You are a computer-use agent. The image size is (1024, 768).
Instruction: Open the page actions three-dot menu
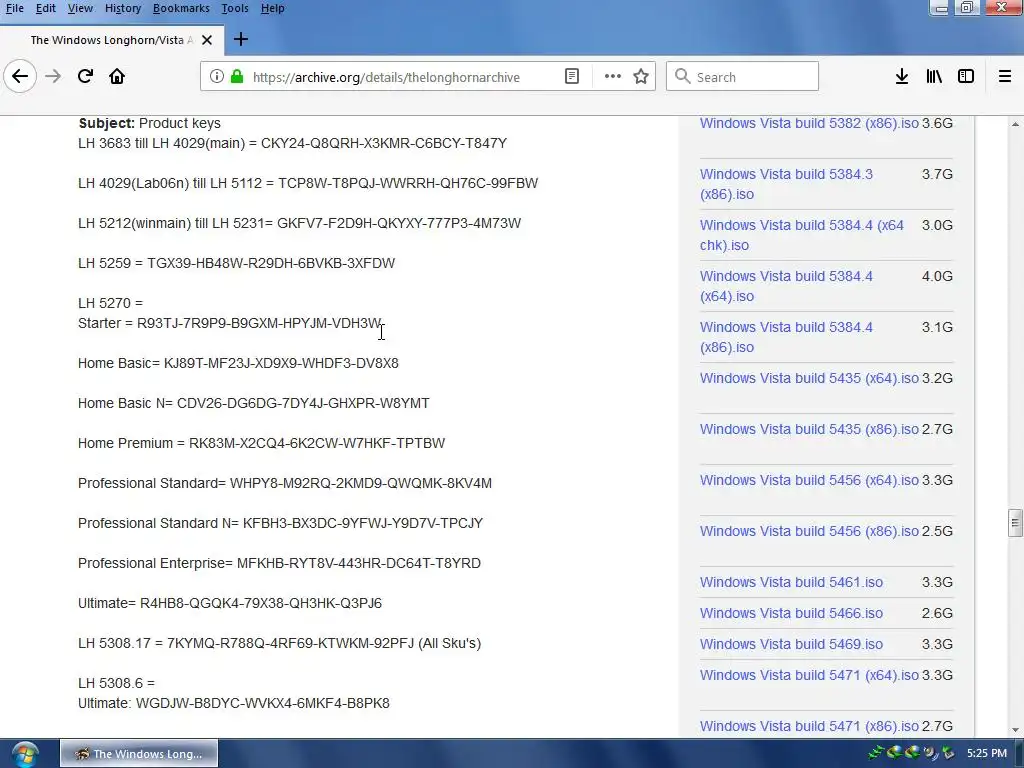point(613,76)
